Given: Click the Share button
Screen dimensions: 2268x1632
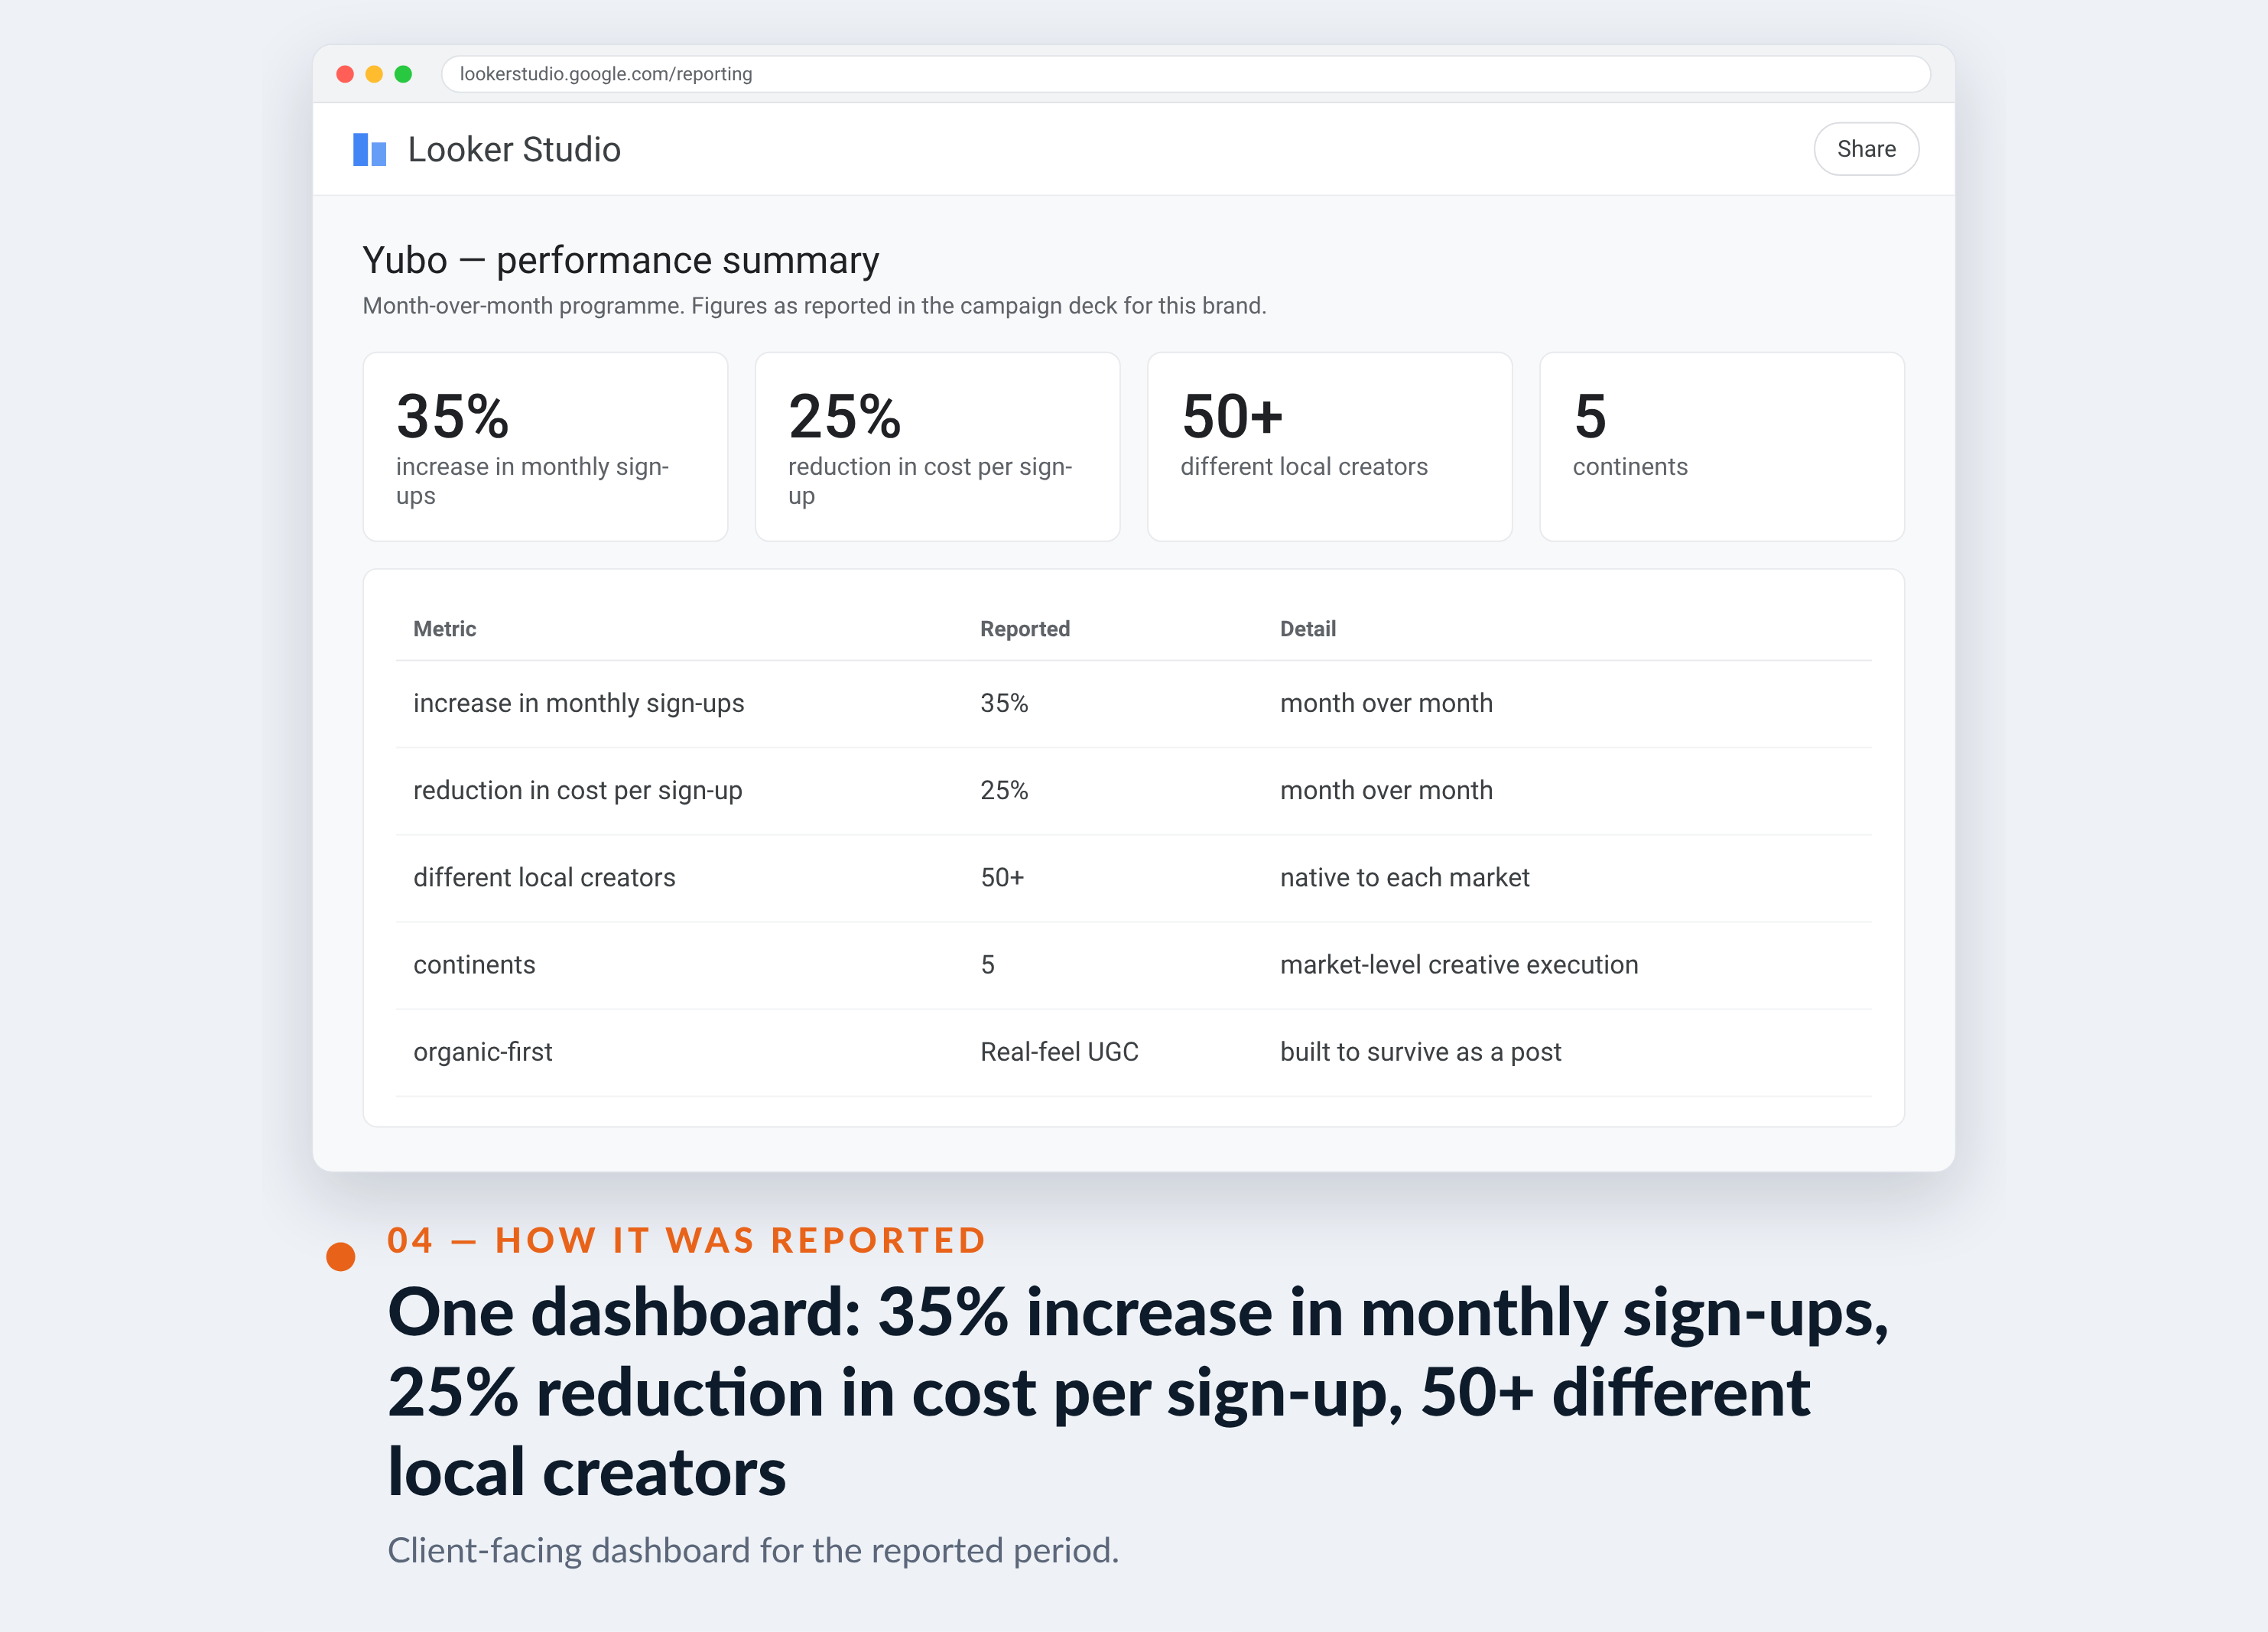Looking at the screenshot, I should (x=1866, y=149).
